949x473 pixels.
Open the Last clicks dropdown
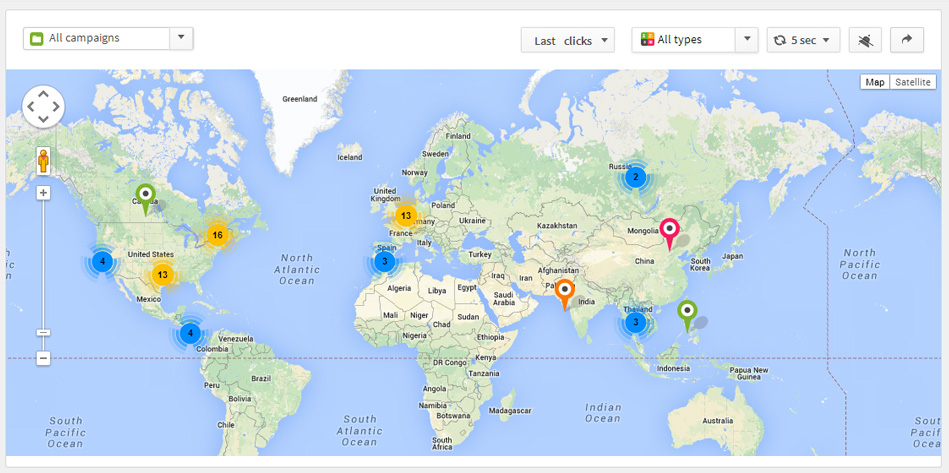coord(568,41)
